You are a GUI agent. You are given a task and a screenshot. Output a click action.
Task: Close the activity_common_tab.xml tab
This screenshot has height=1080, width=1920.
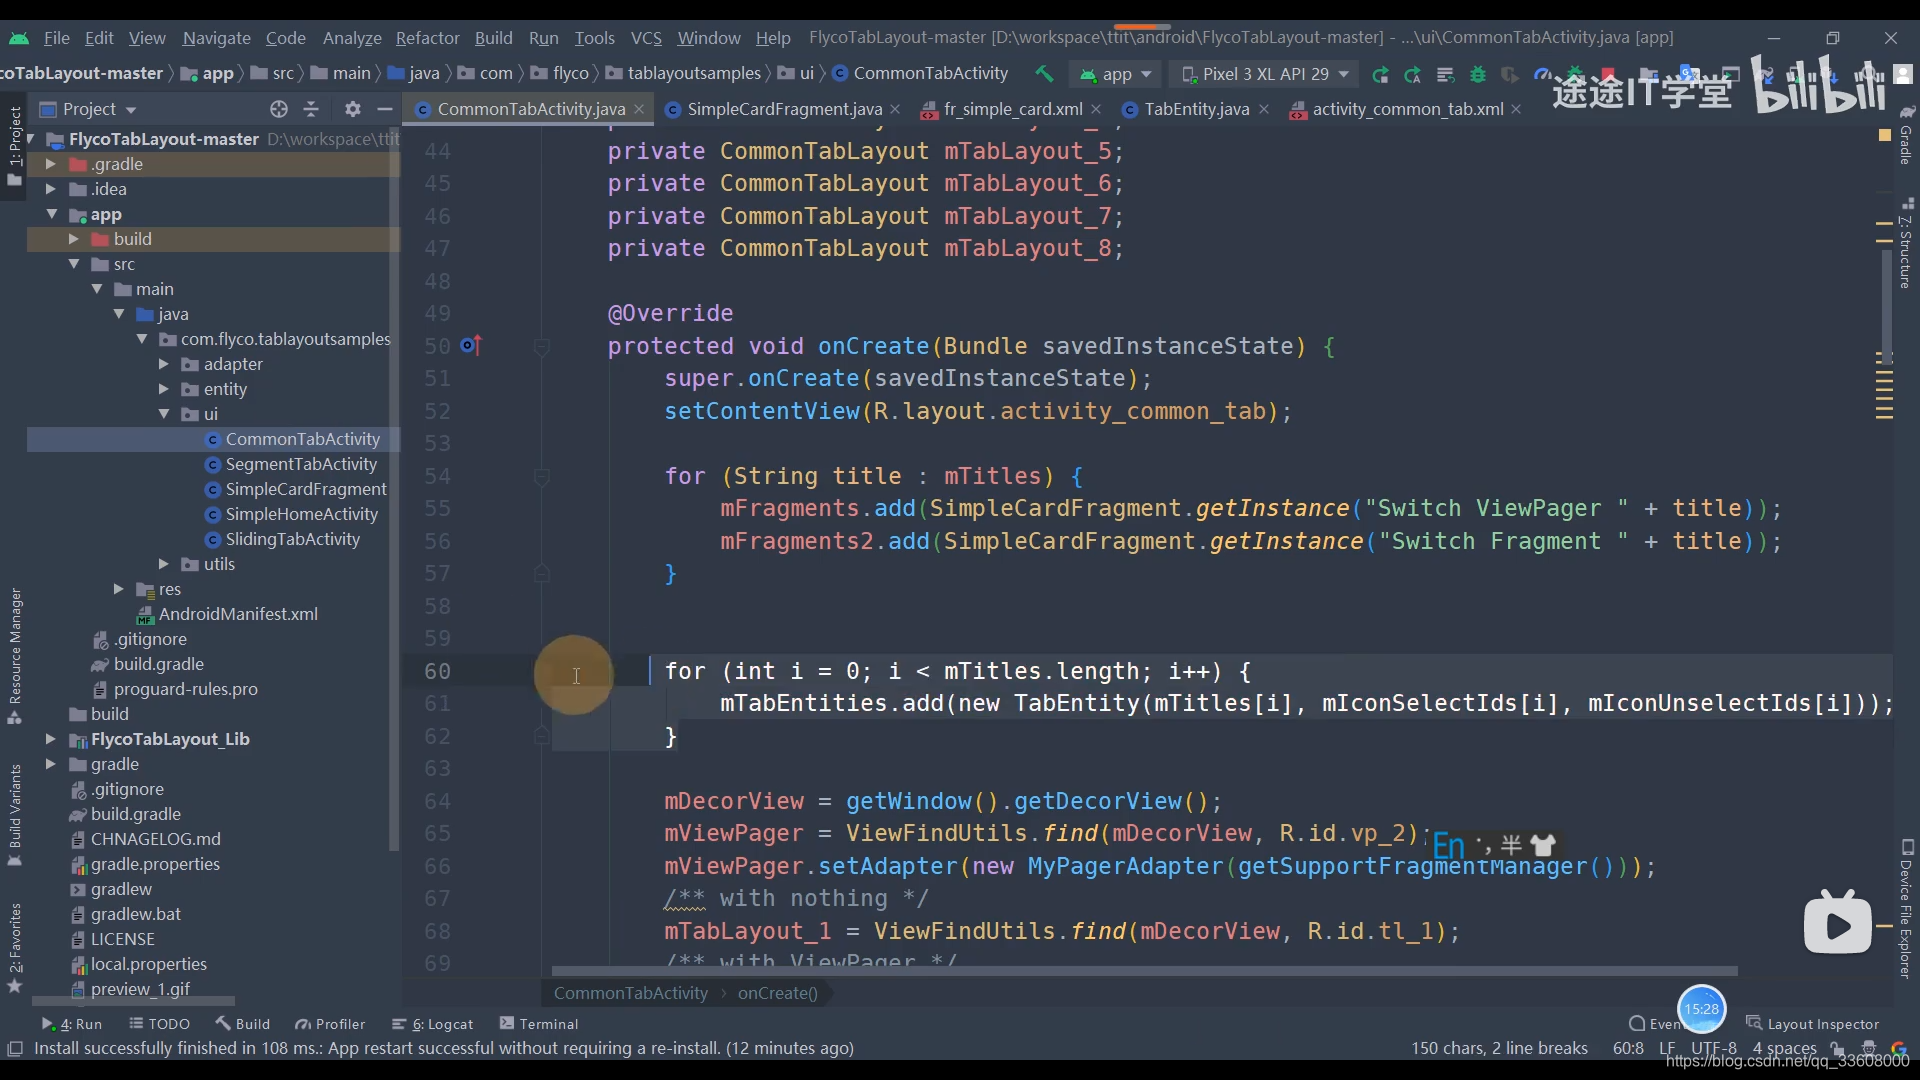(x=1516, y=109)
